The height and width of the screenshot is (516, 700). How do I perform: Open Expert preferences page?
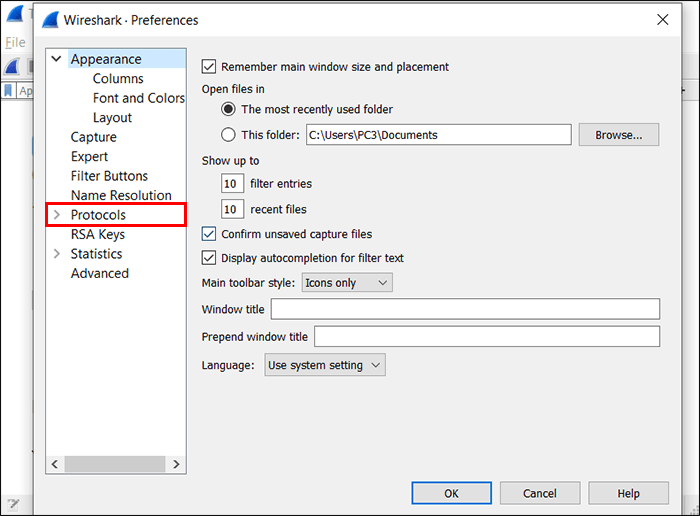[x=89, y=157]
